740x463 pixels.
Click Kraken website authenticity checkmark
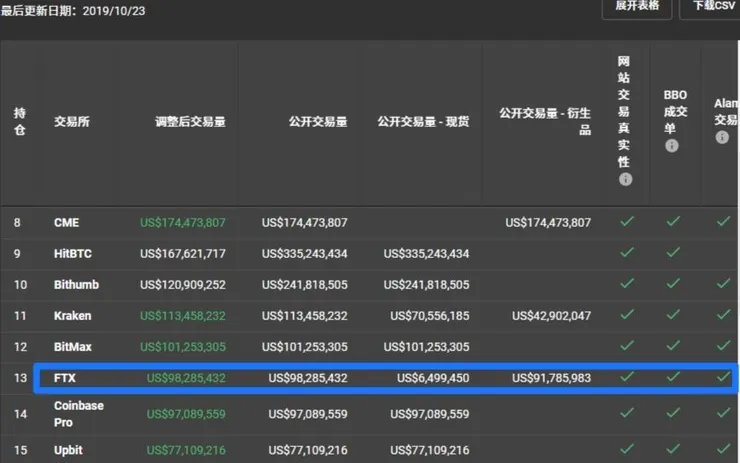pyautogui.click(x=627, y=314)
